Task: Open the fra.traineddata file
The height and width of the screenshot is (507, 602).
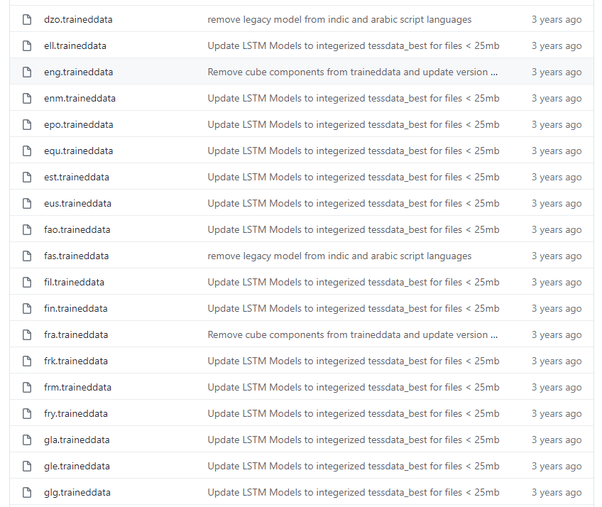Action: pos(76,335)
